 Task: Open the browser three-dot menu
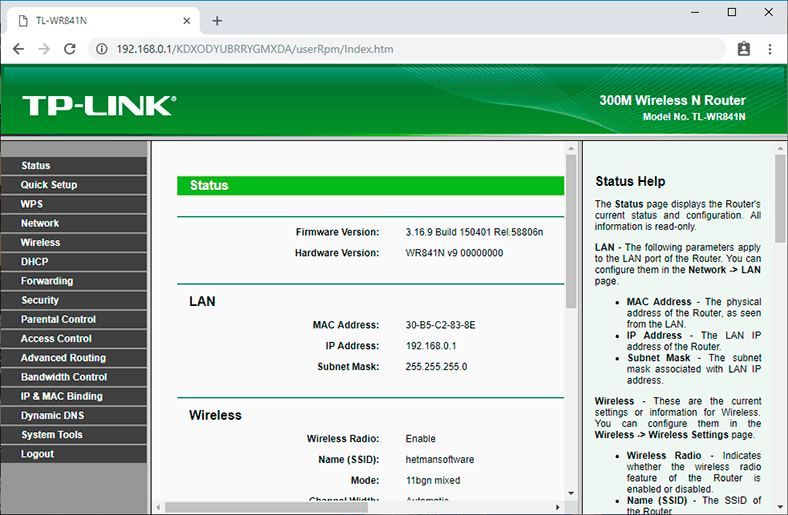[770, 49]
